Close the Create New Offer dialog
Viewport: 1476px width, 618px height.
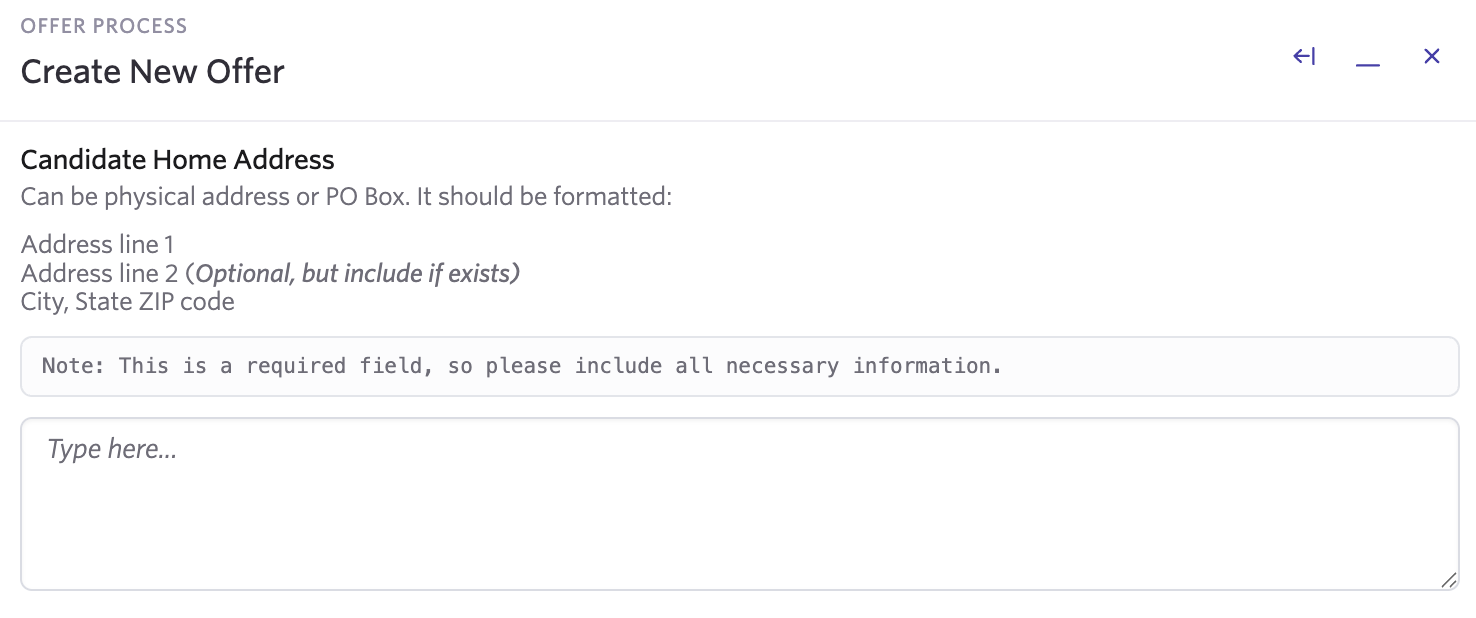pyautogui.click(x=1431, y=57)
